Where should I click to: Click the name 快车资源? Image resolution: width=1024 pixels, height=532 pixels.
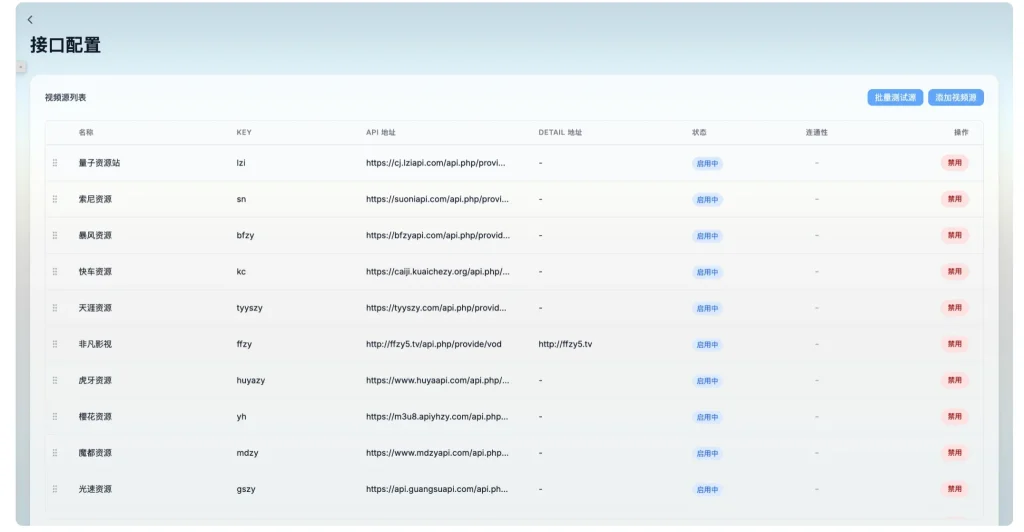click(x=95, y=272)
